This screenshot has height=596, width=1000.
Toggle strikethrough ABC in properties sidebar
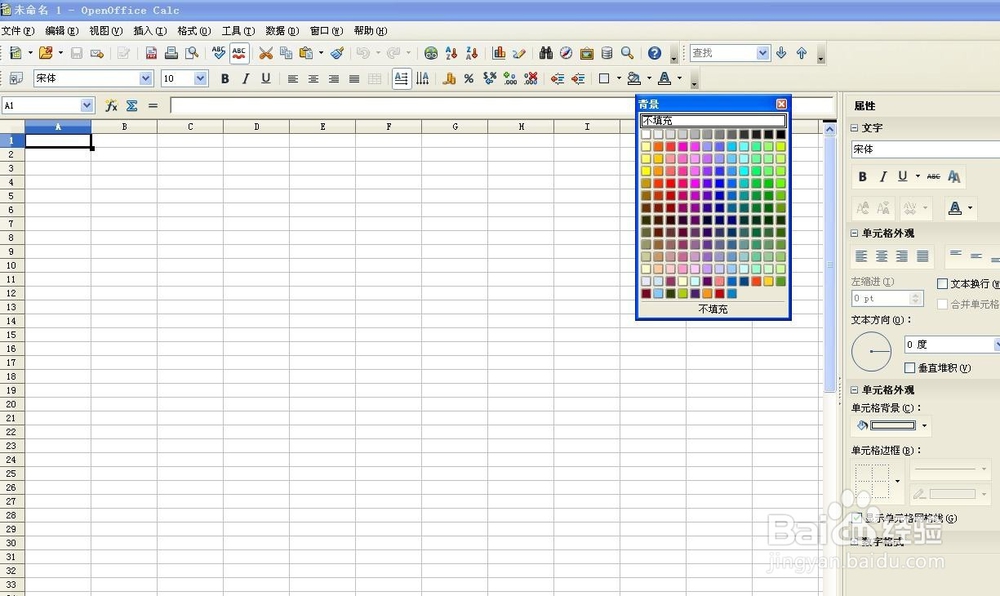point(933,177)
